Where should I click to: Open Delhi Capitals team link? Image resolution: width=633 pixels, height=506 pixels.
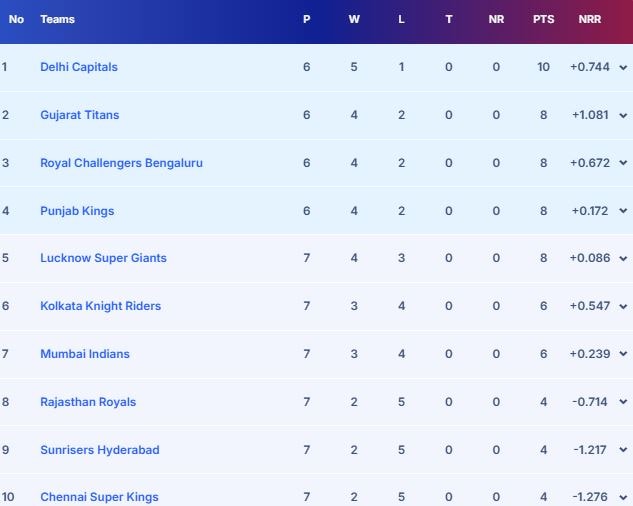(x=79, y=67)
